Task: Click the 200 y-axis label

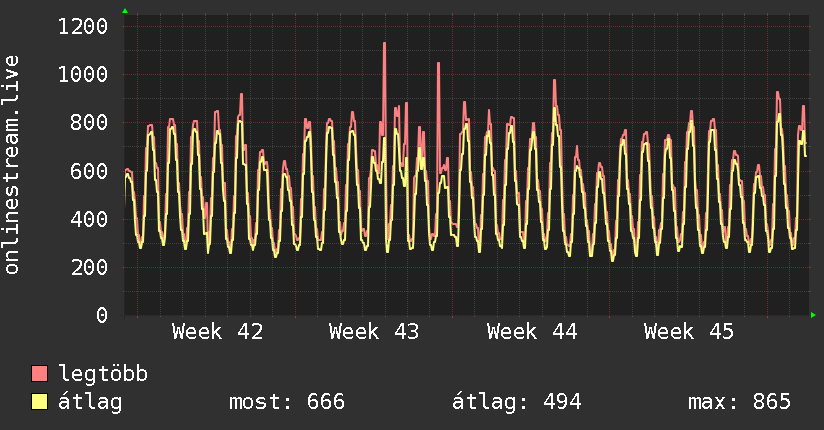Action: (89, 267)
